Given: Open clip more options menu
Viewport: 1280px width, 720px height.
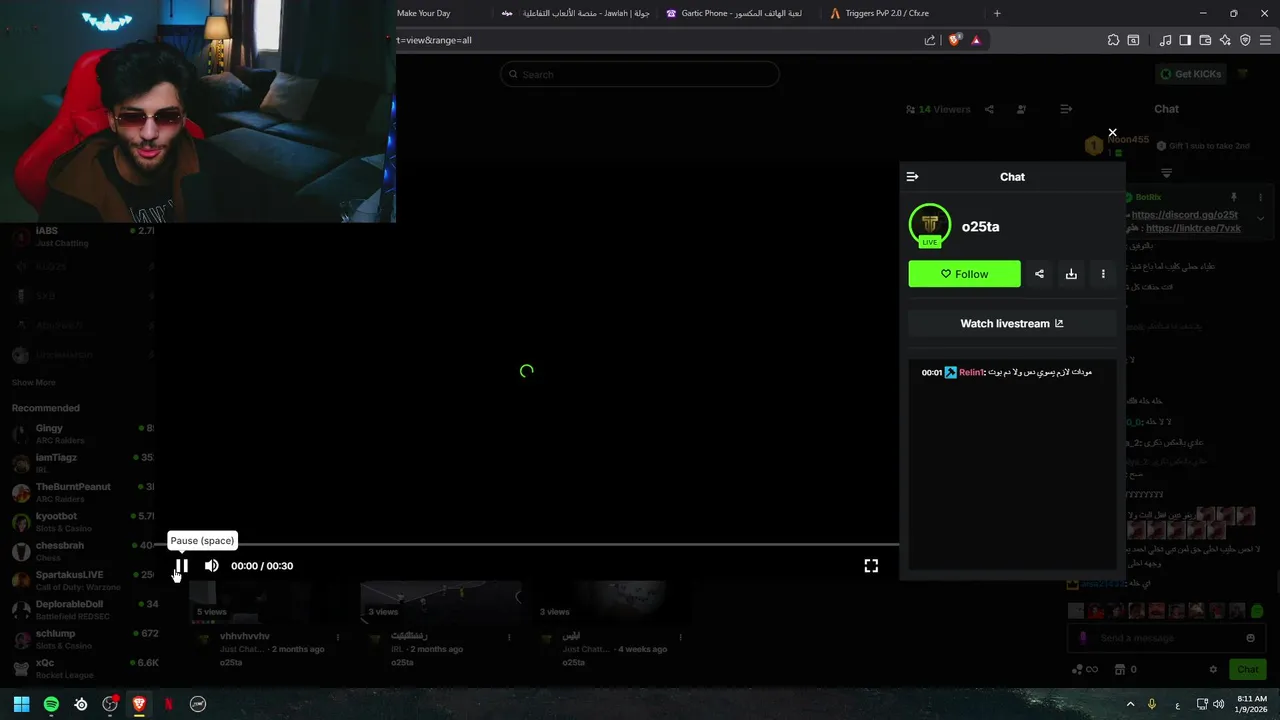Looking at the screenshot, I should (x=1103, y=274).
